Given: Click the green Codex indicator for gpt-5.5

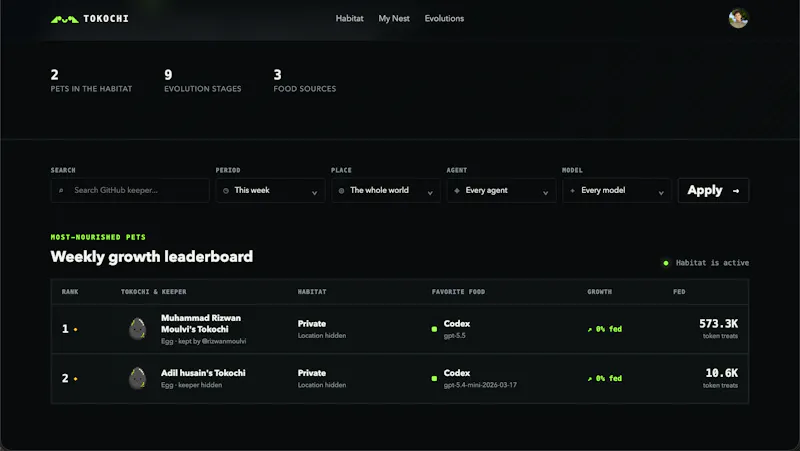Looking at the screenshot, I should click(434, 329).
